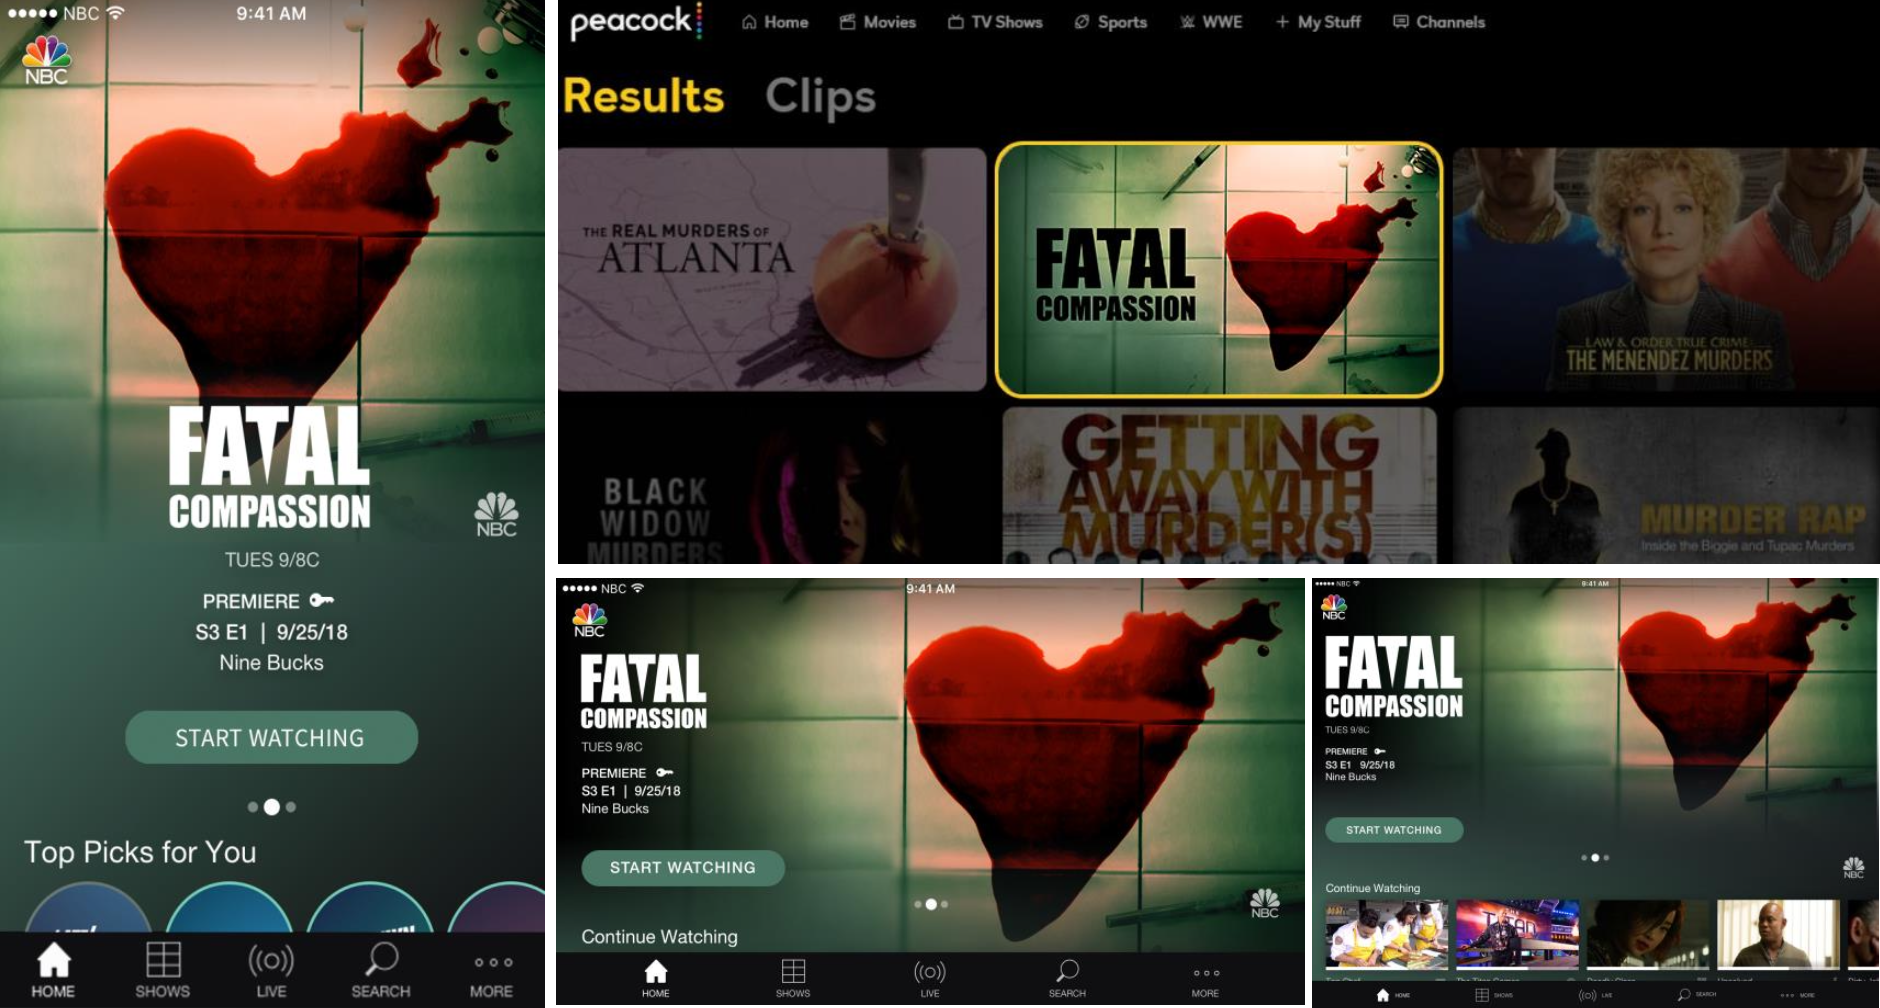Tap the Live broadcast icon in the phone app
This screenshot has width=1880, height=1008.
click(271, 961)
